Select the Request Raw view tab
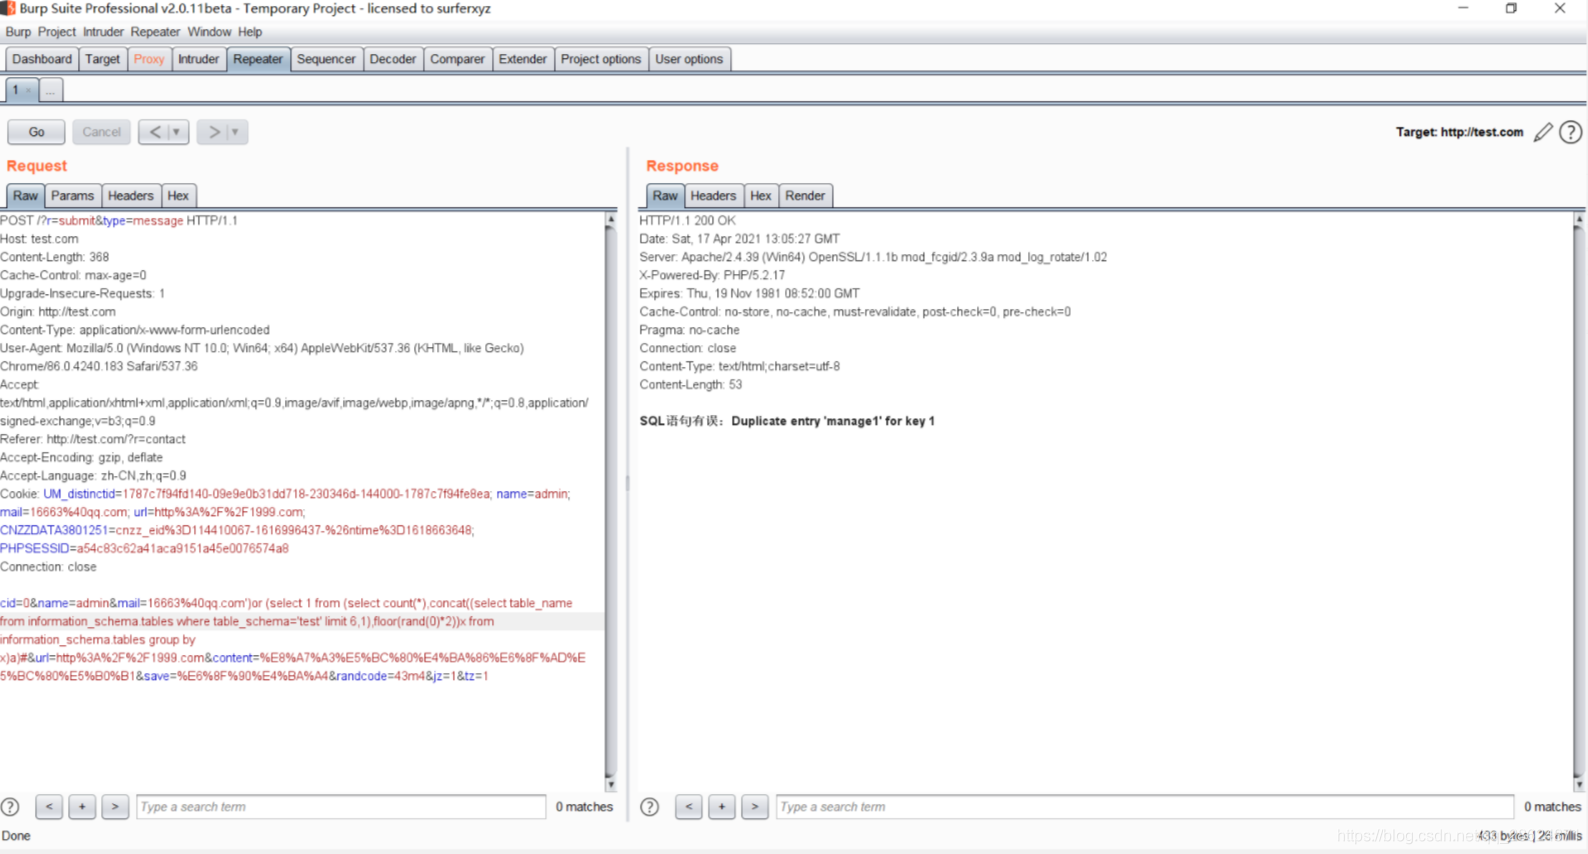This screenshot has width=1588, height=854. [25, 196]
